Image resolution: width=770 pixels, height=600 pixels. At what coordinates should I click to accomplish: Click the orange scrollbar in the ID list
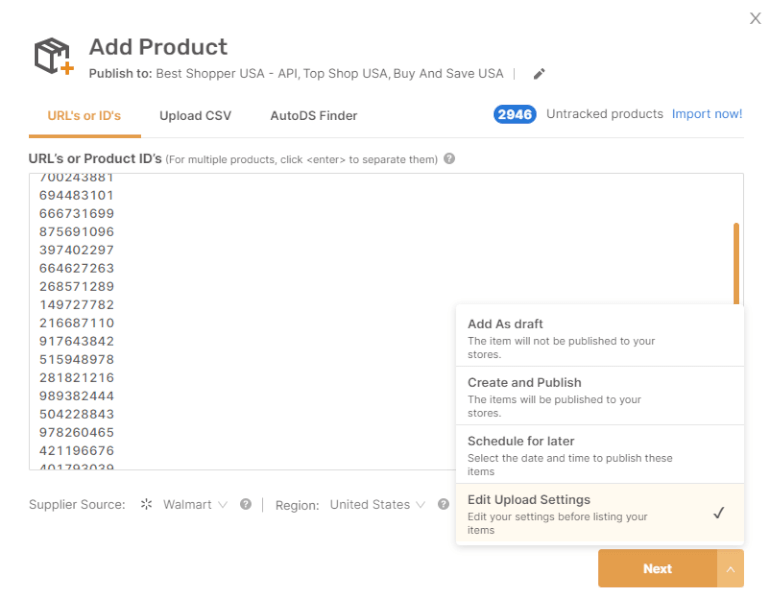(x=736, y=264)
